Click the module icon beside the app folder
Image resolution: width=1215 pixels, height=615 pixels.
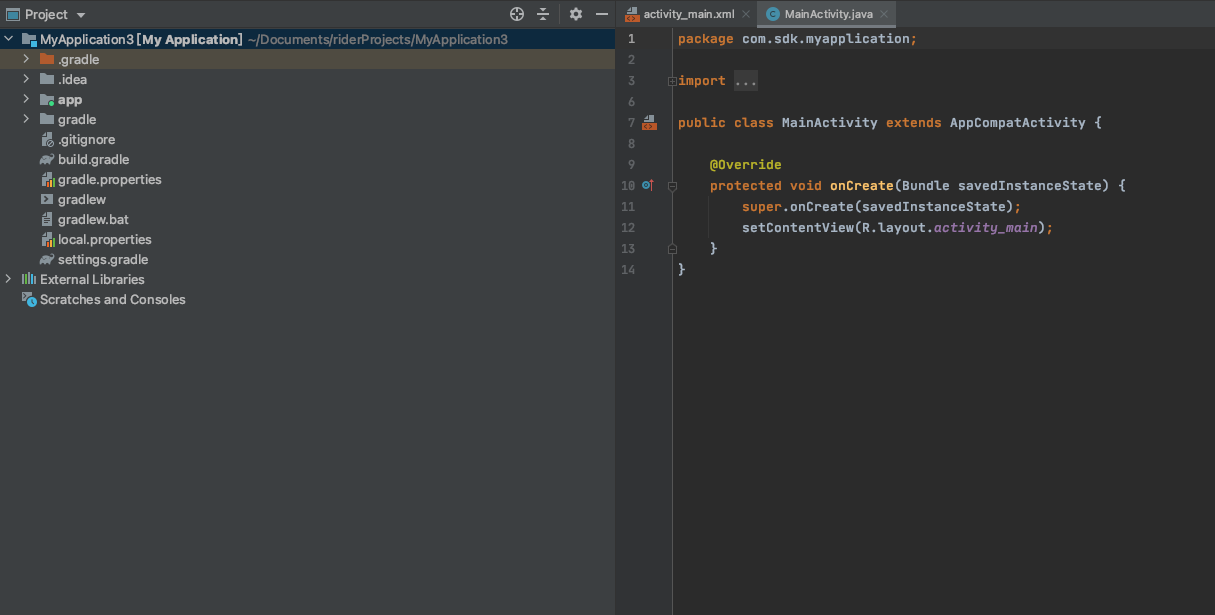click(45, 99)
